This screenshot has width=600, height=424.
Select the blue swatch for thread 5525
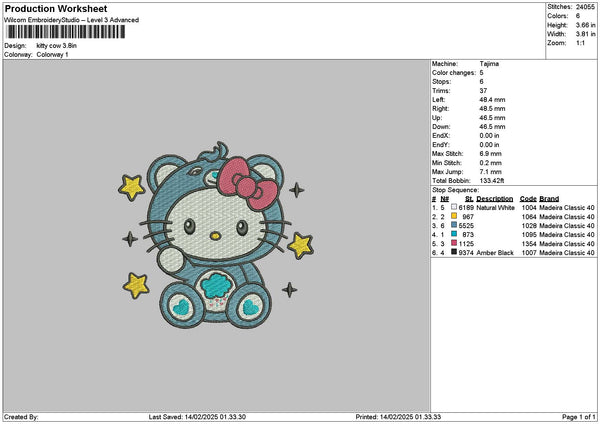click(x=454, y=225)
